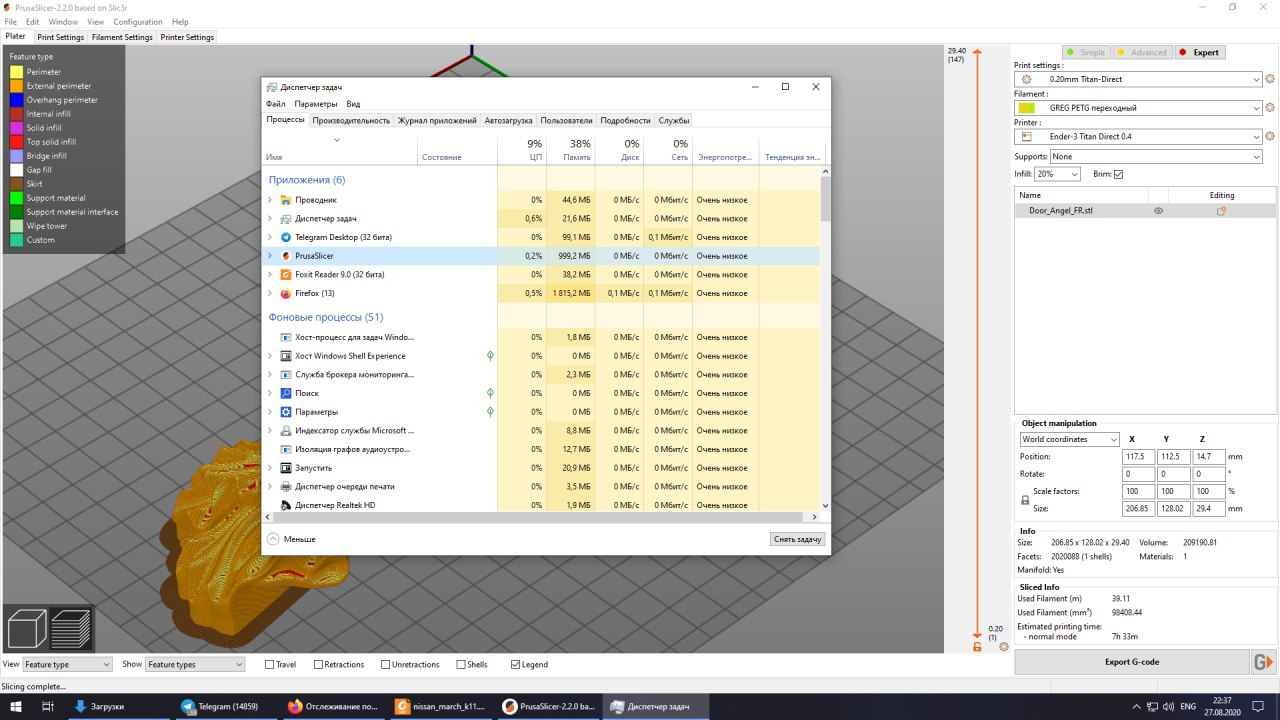The height and width of the screenshot is (720, 1280).
Task: Open Windows Start menu
Action: (17, 706)
